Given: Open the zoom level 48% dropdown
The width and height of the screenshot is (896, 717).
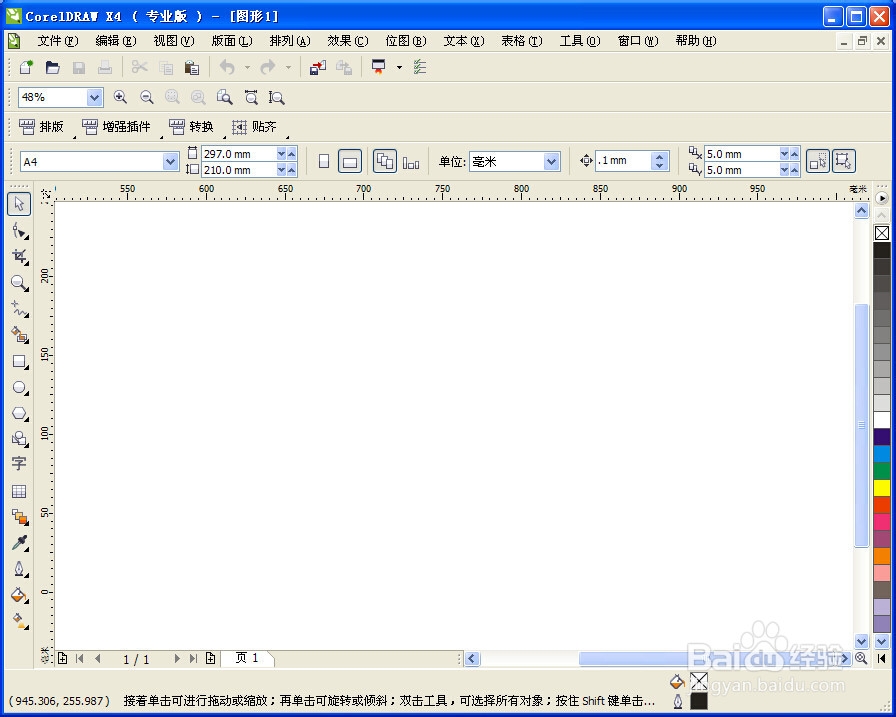Looking at the screenshot, I should click(94, 98).
